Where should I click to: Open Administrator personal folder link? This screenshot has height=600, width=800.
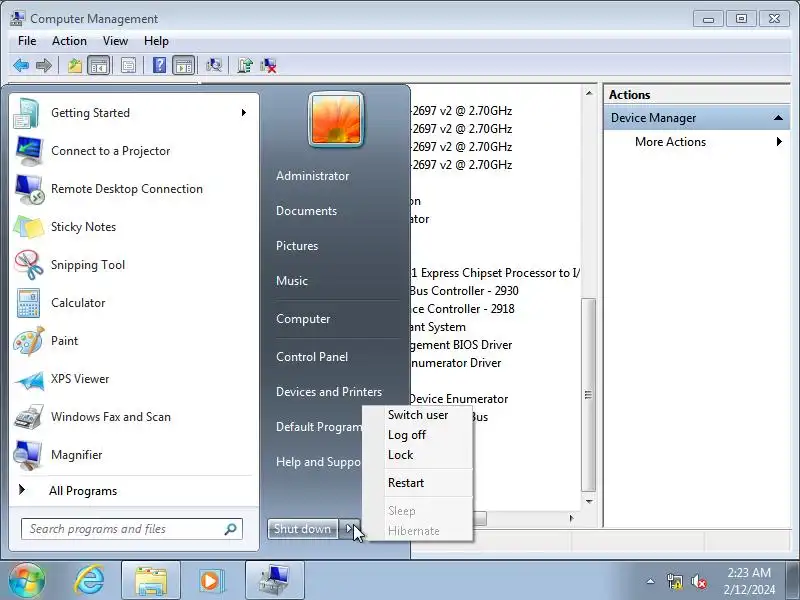click(x=313, y=176)
